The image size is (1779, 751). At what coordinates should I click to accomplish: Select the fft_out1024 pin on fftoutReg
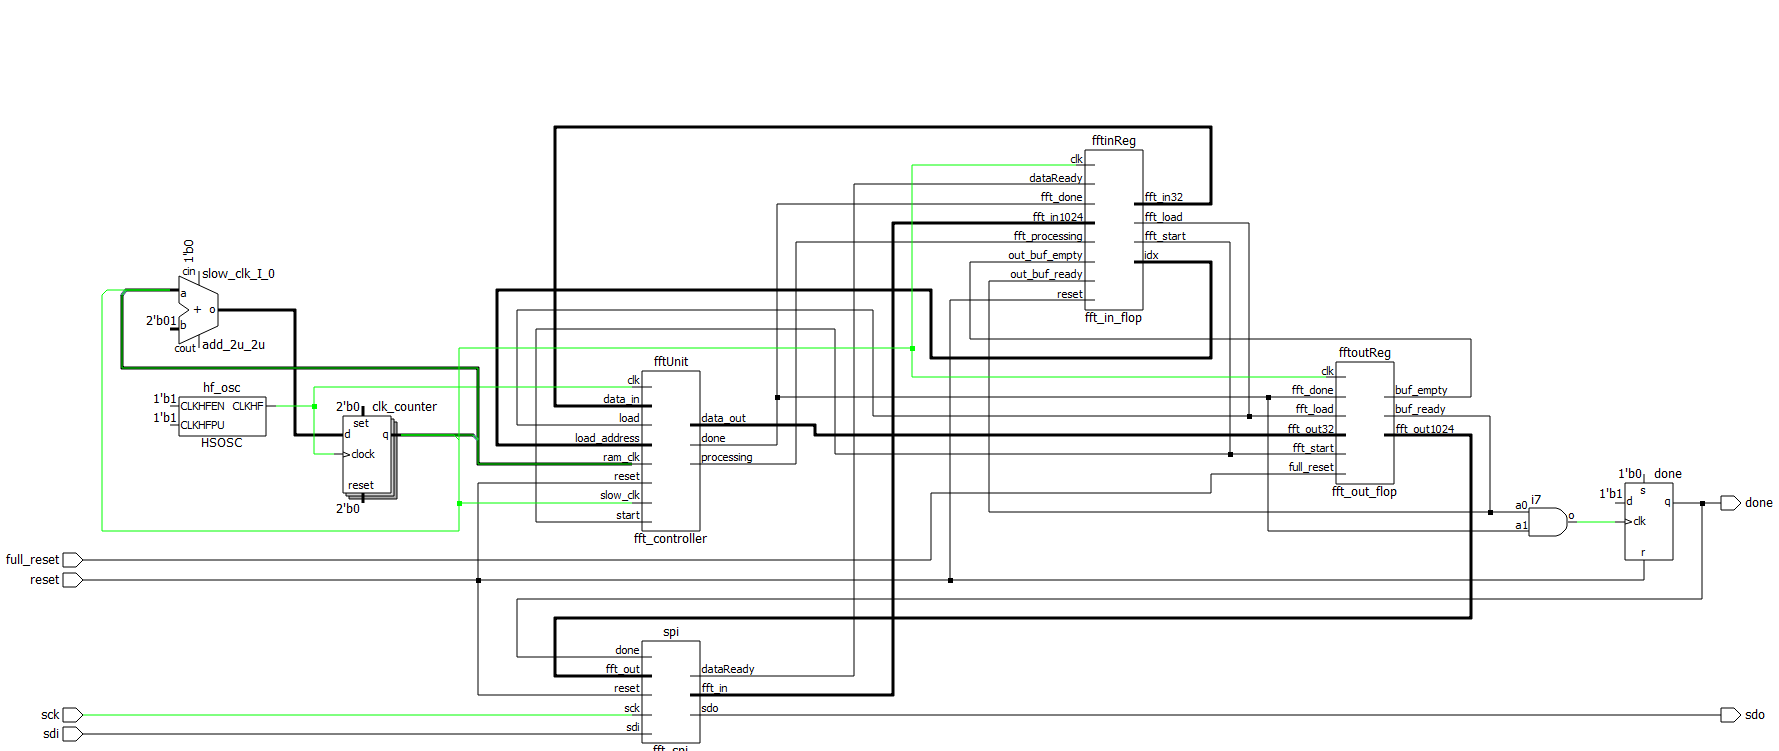pos(1425,429)
